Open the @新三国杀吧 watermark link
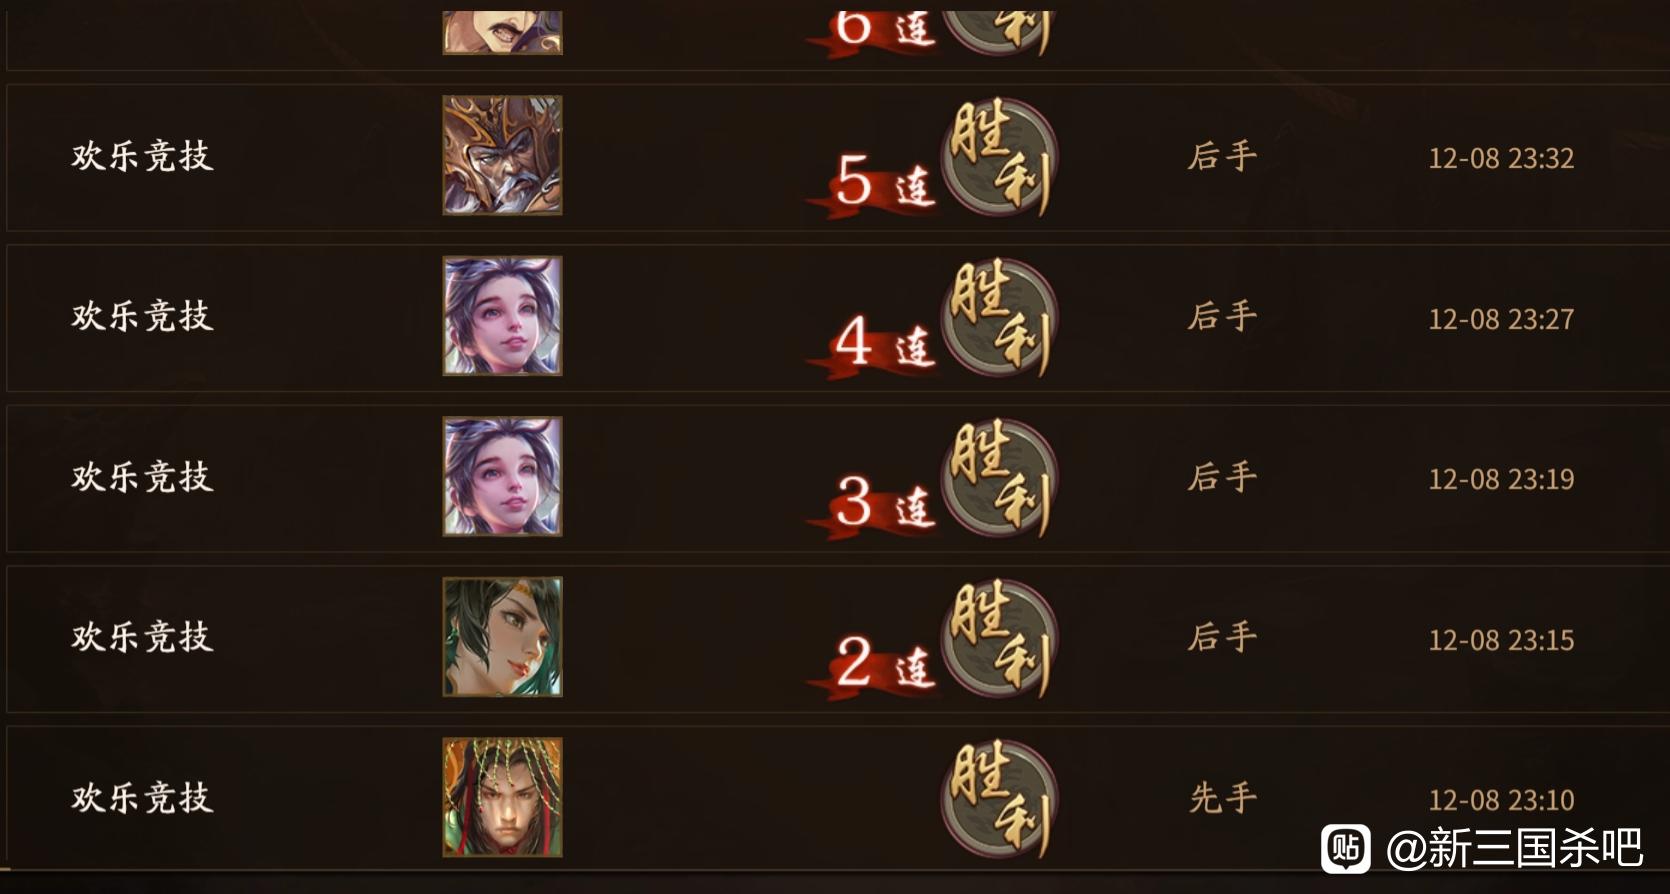This screenshot has height=894, width=1670. 1514,848
